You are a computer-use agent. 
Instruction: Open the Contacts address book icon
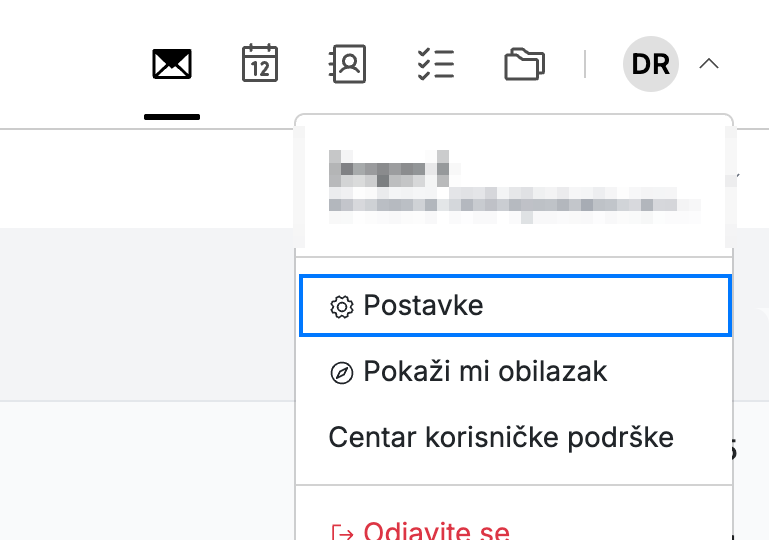[347, 64]
